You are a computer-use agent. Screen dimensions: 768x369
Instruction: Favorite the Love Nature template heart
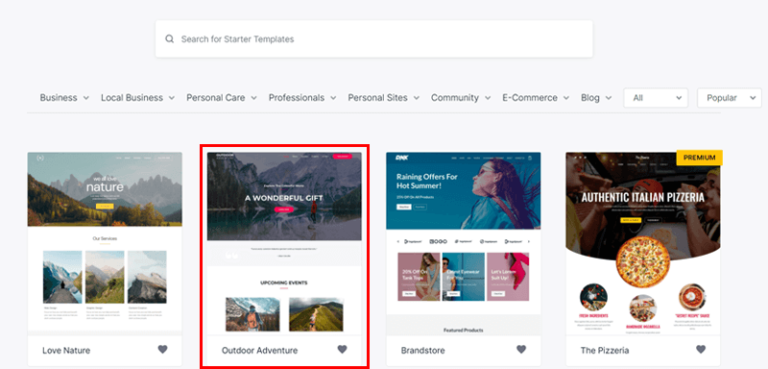(163, 349)
